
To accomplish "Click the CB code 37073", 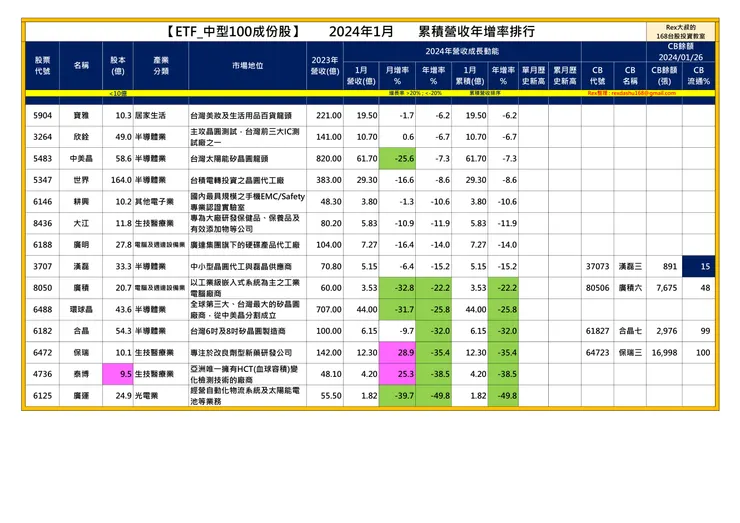I will 597,266.
